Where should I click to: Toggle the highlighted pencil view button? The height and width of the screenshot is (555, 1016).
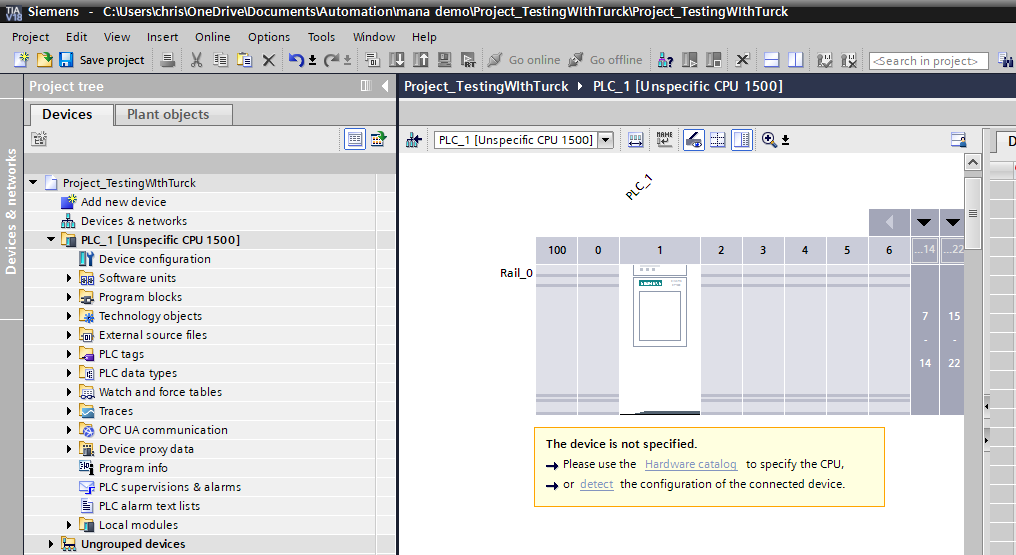click(x=693, y=140)
